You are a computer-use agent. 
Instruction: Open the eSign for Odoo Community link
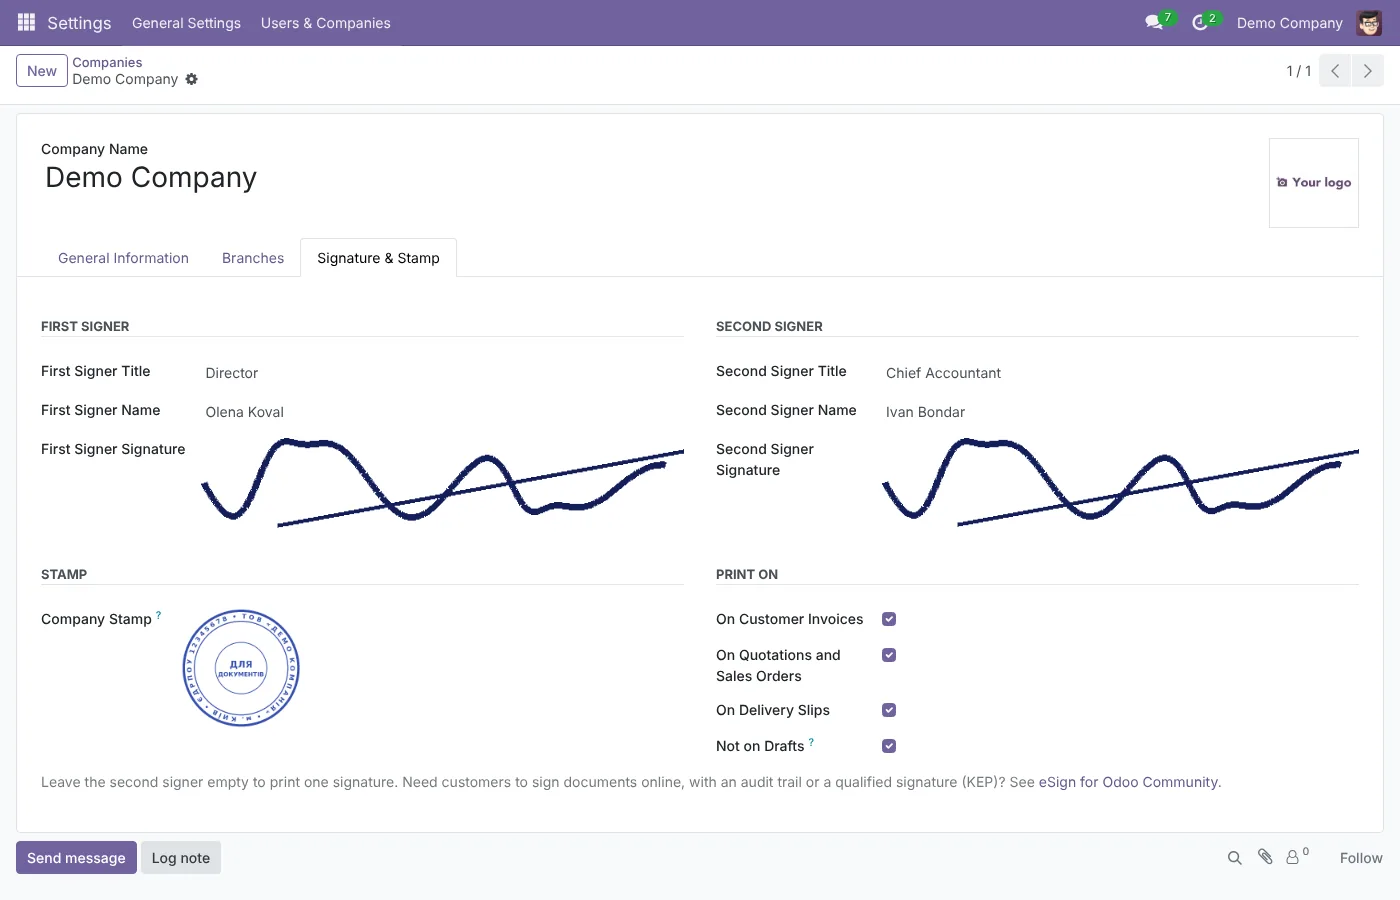tap(1128, 782)
